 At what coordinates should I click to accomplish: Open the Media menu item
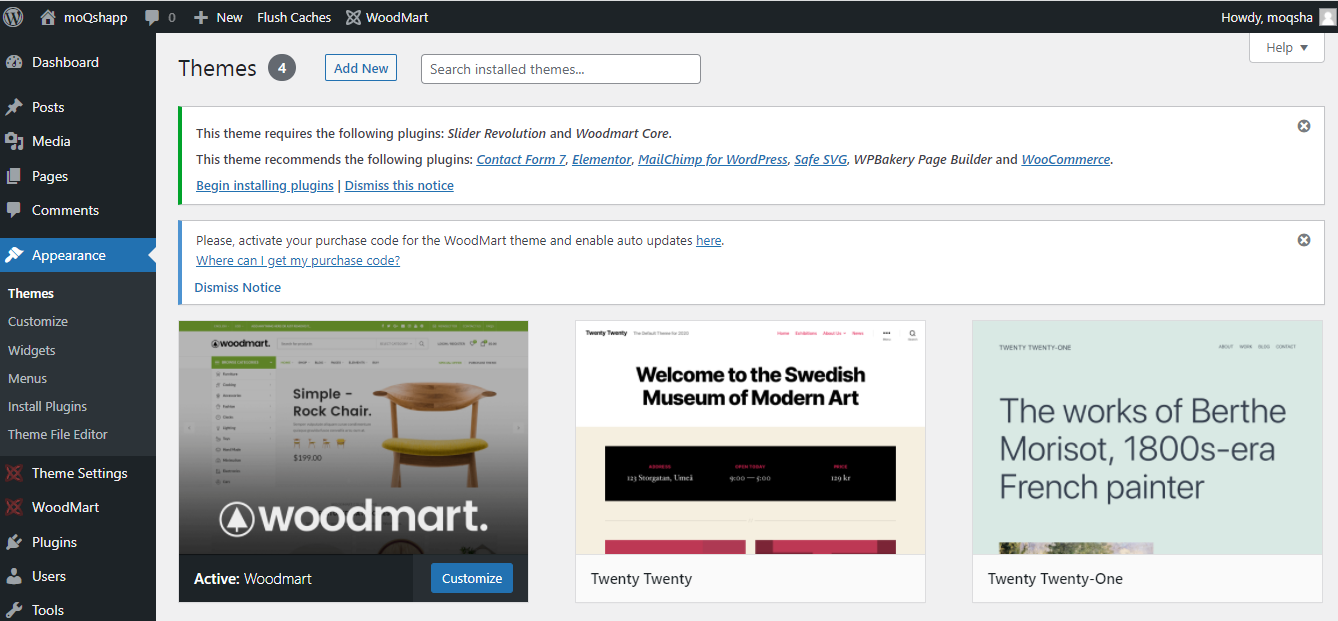pyautogui.click(x=78, y=141)
